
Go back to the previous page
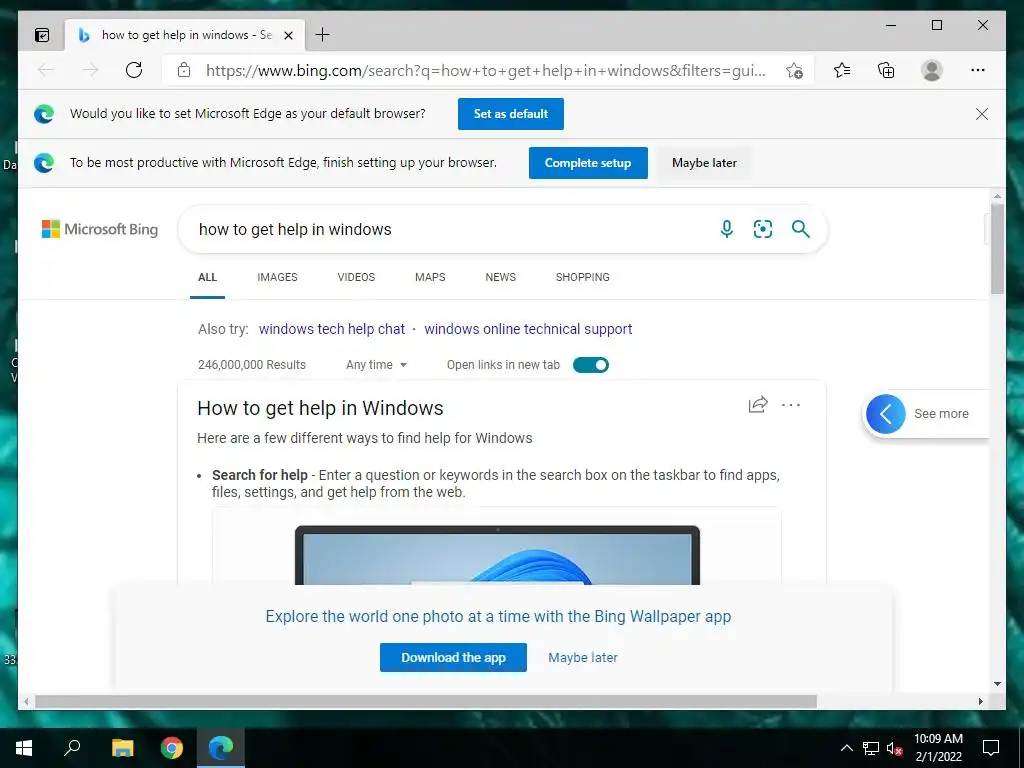click(x=46, y=70)
